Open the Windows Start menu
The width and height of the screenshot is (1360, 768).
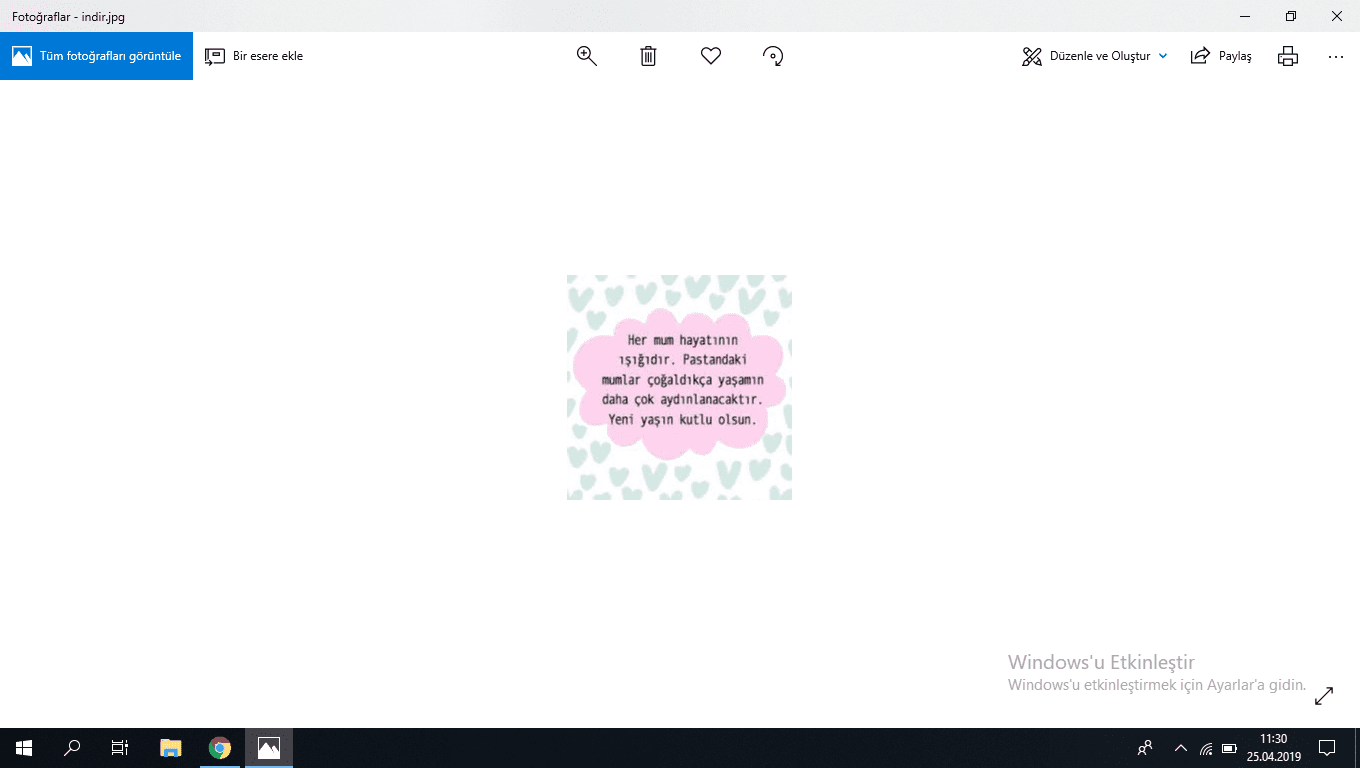(x=24, y=748)
